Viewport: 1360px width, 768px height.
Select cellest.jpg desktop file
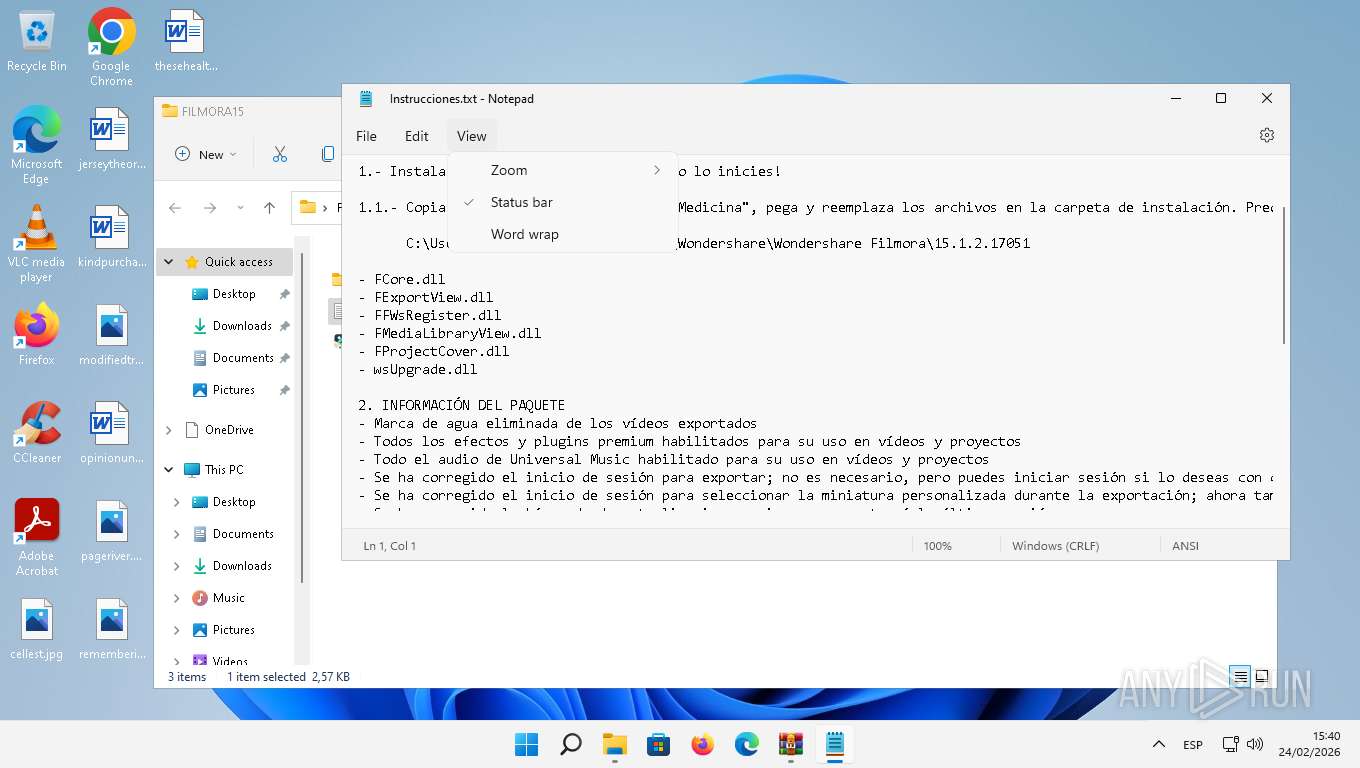(37, 630)
